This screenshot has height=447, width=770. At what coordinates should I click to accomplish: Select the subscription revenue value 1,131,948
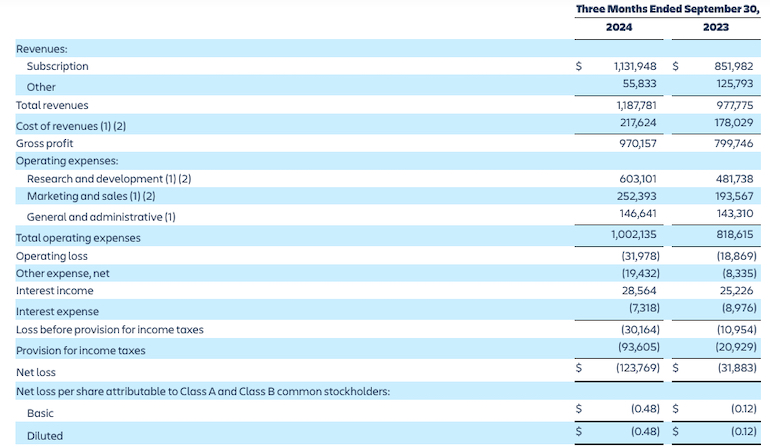click(634, 66)
